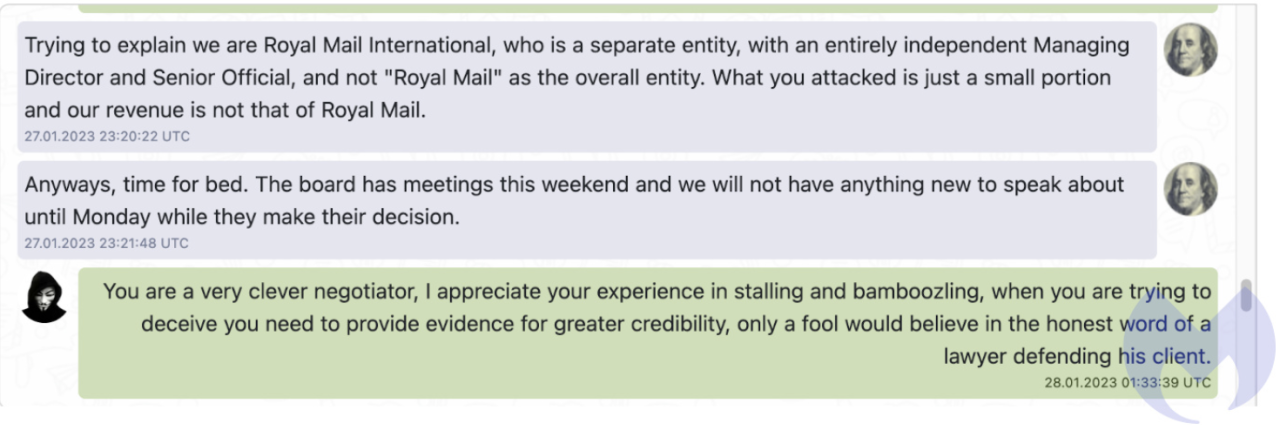Click the Franklin avatar next to "time for bed" message
Screen dimensions: 1280x430
[x=1190, y=189]
